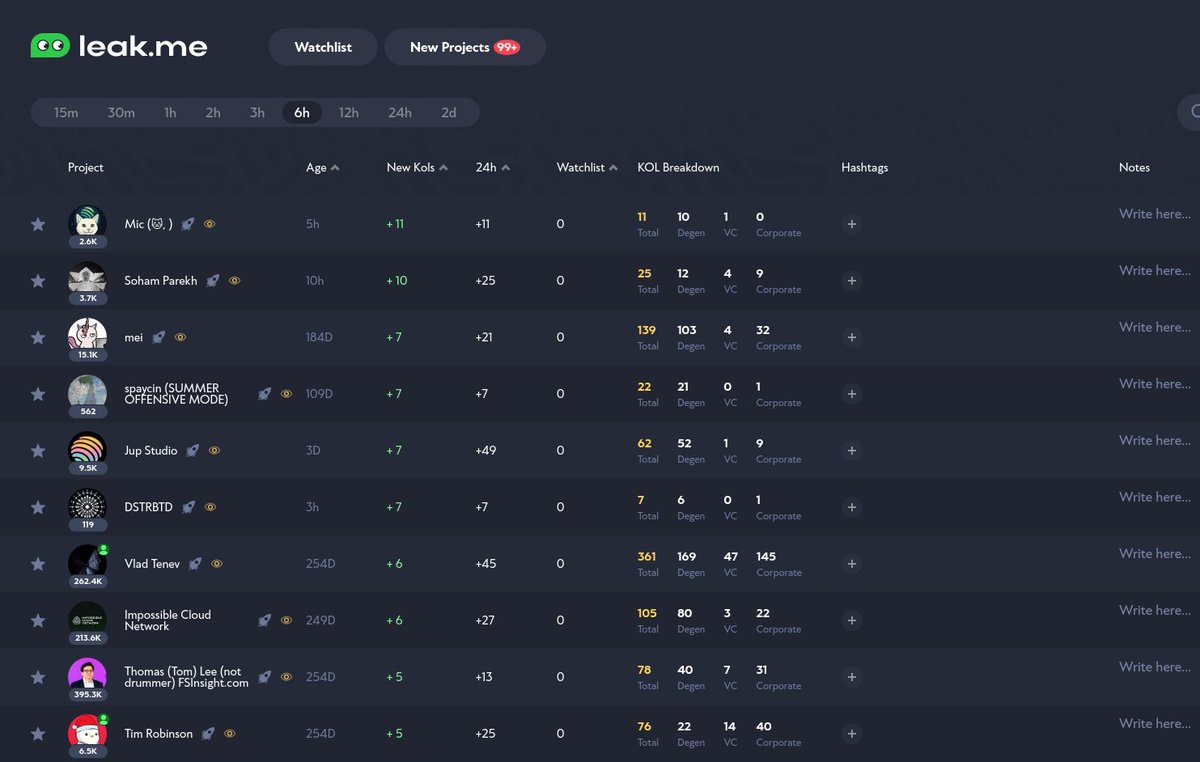Click the +49 24h value for Jup Studio

tap(486, 451)
